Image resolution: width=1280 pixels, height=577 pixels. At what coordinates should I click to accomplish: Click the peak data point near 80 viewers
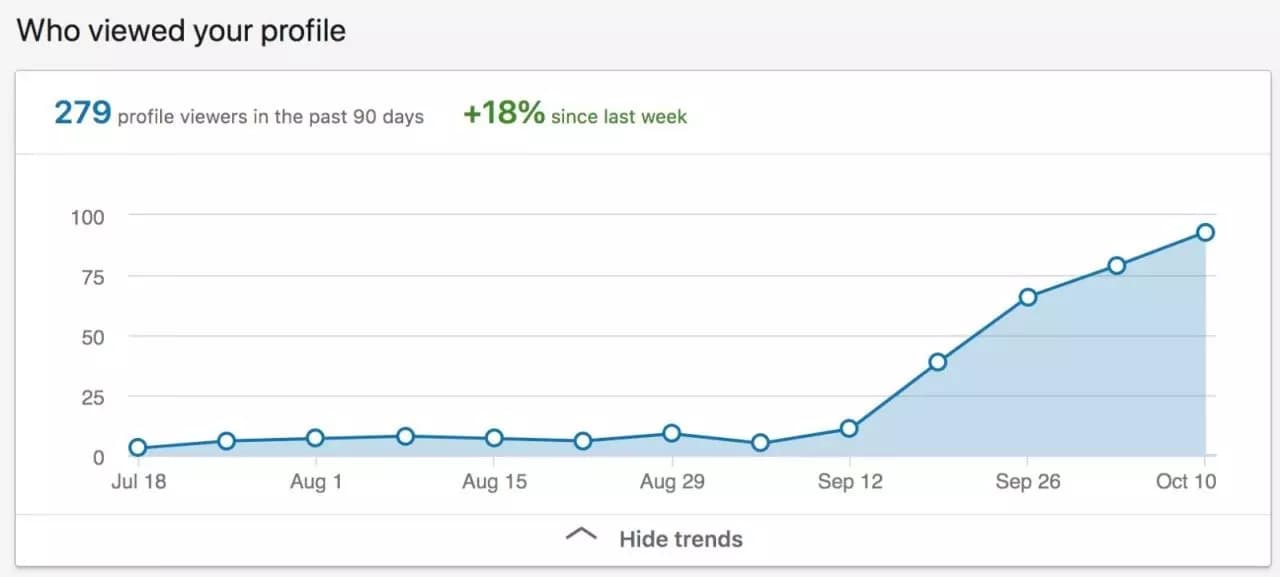click(1116, 267)
